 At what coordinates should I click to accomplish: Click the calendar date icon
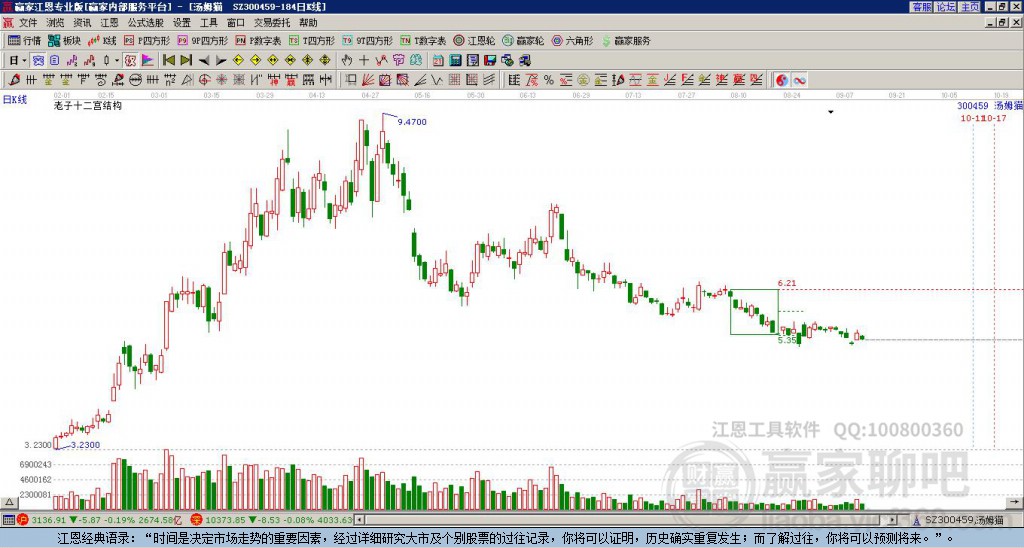[x=438, y=61]
